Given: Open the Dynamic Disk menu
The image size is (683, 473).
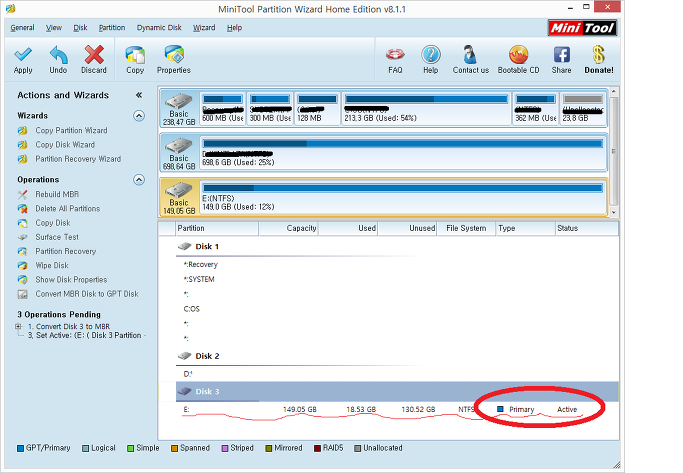Looking at the screenshot, I should tap(159, 28).
